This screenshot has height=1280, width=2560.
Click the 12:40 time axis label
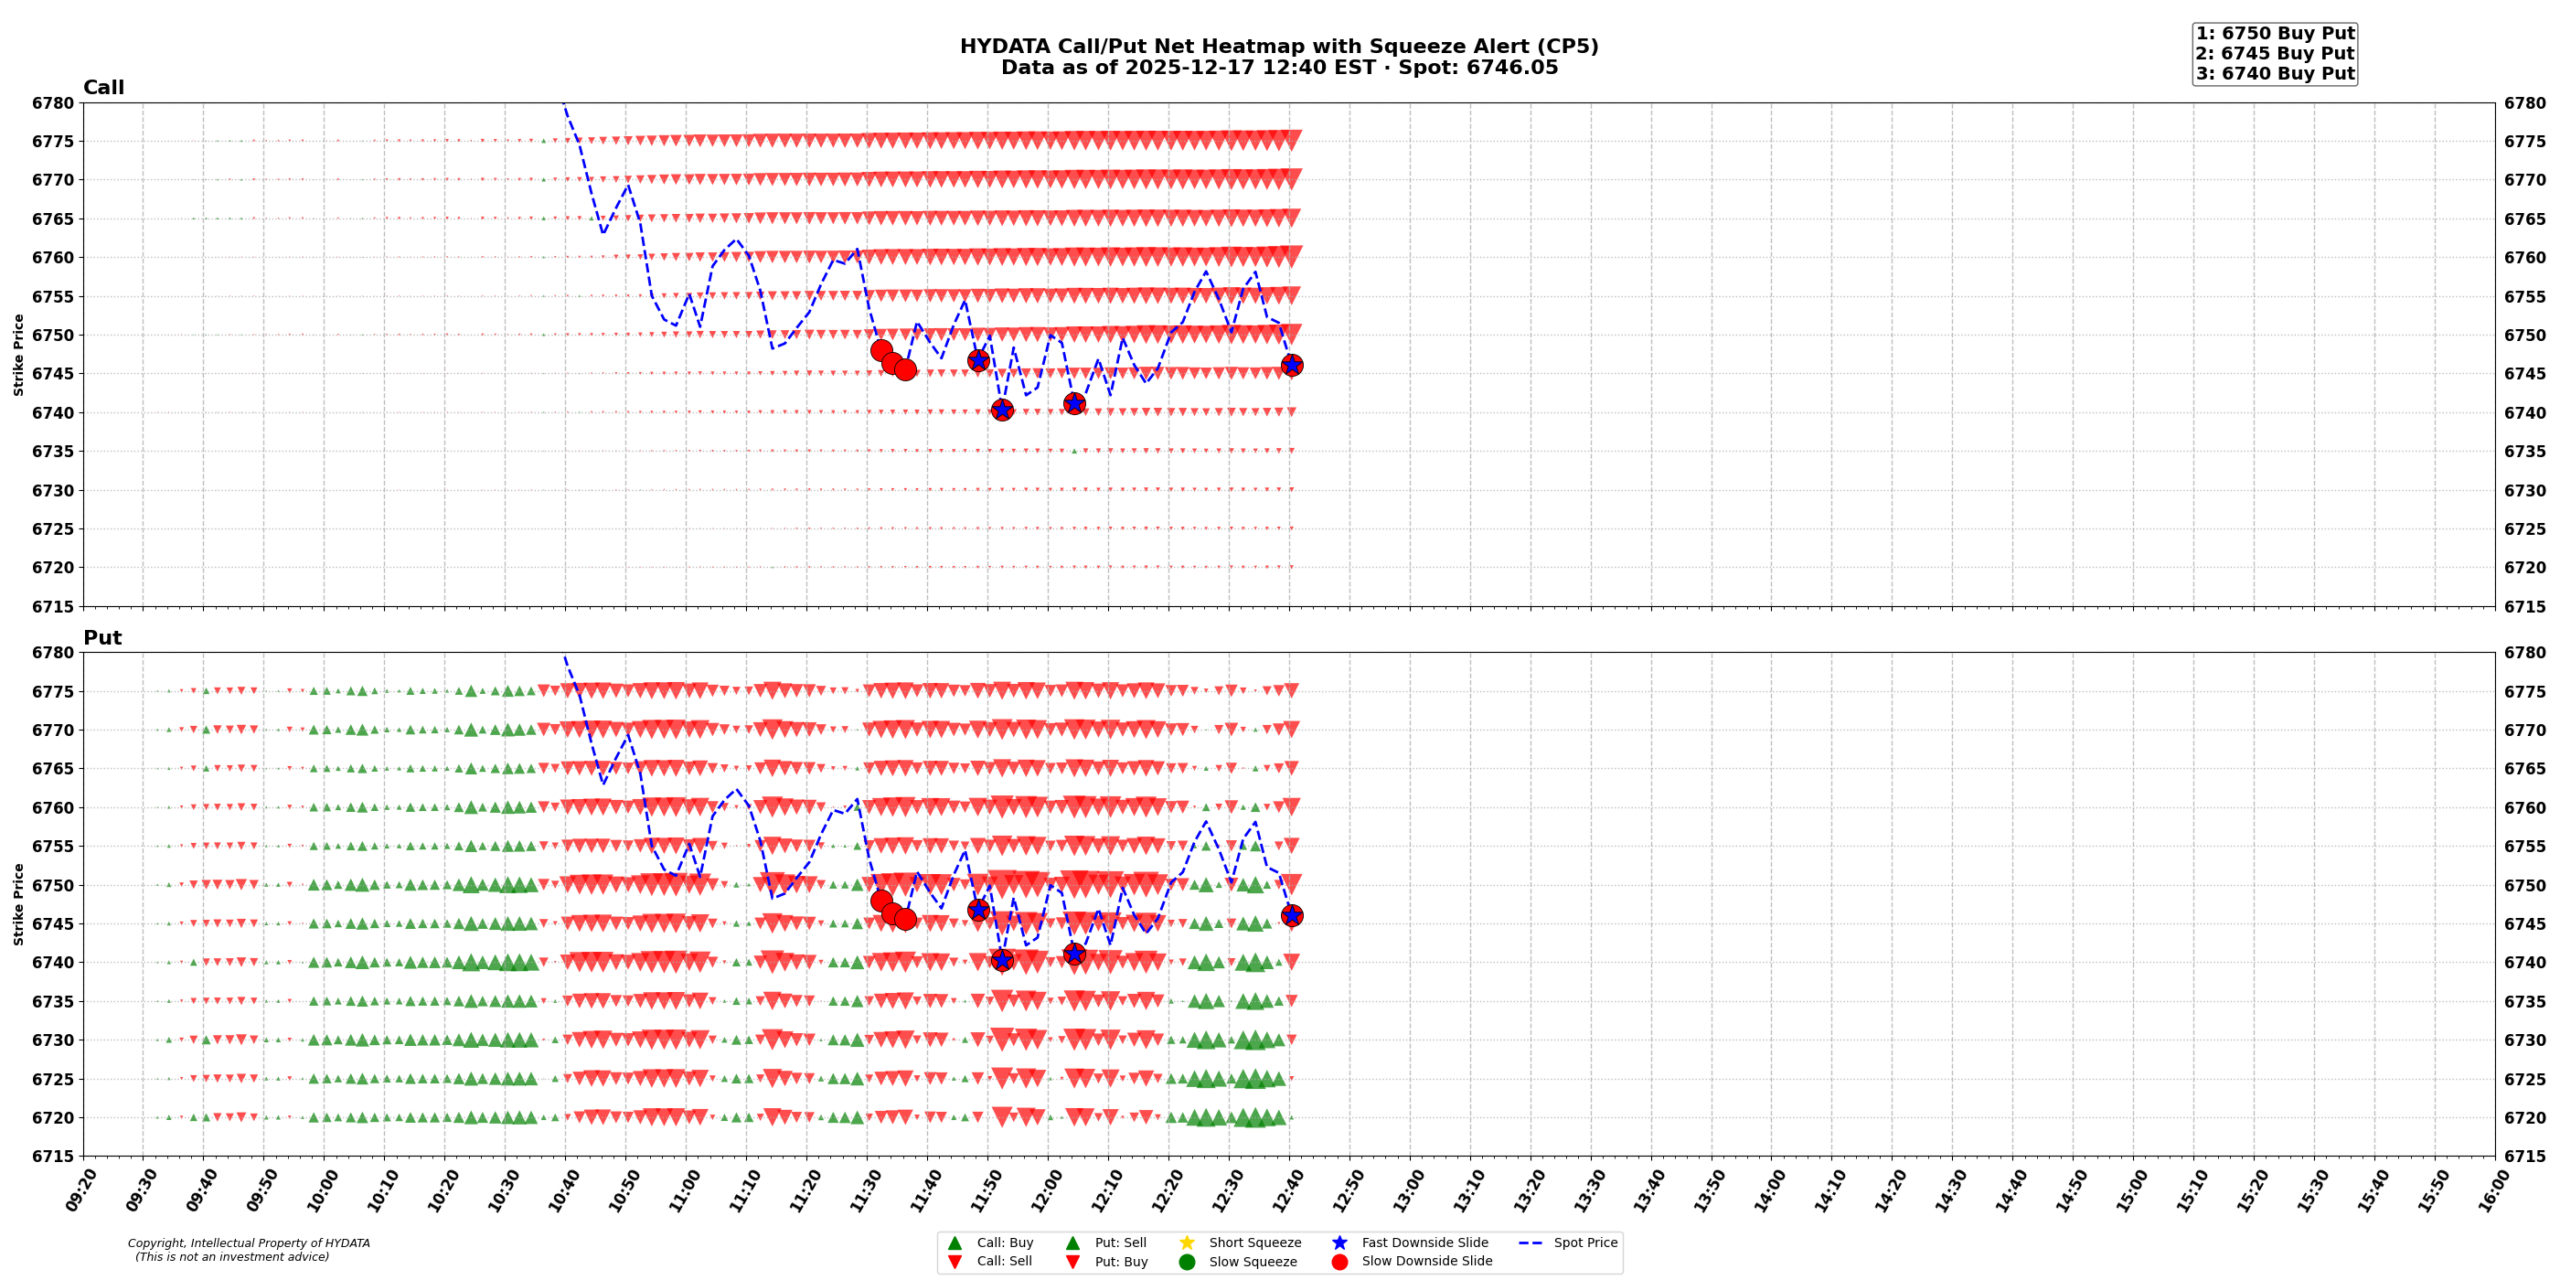pos(1287,1190)
